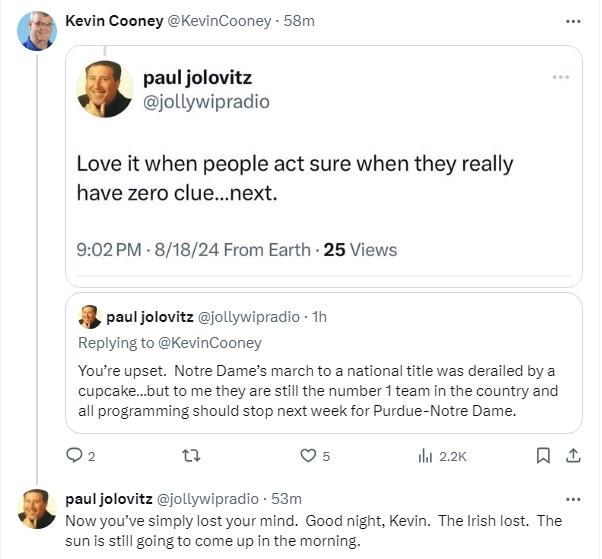Open the @jollywipradio handle in quoted post

pos(206,101)
